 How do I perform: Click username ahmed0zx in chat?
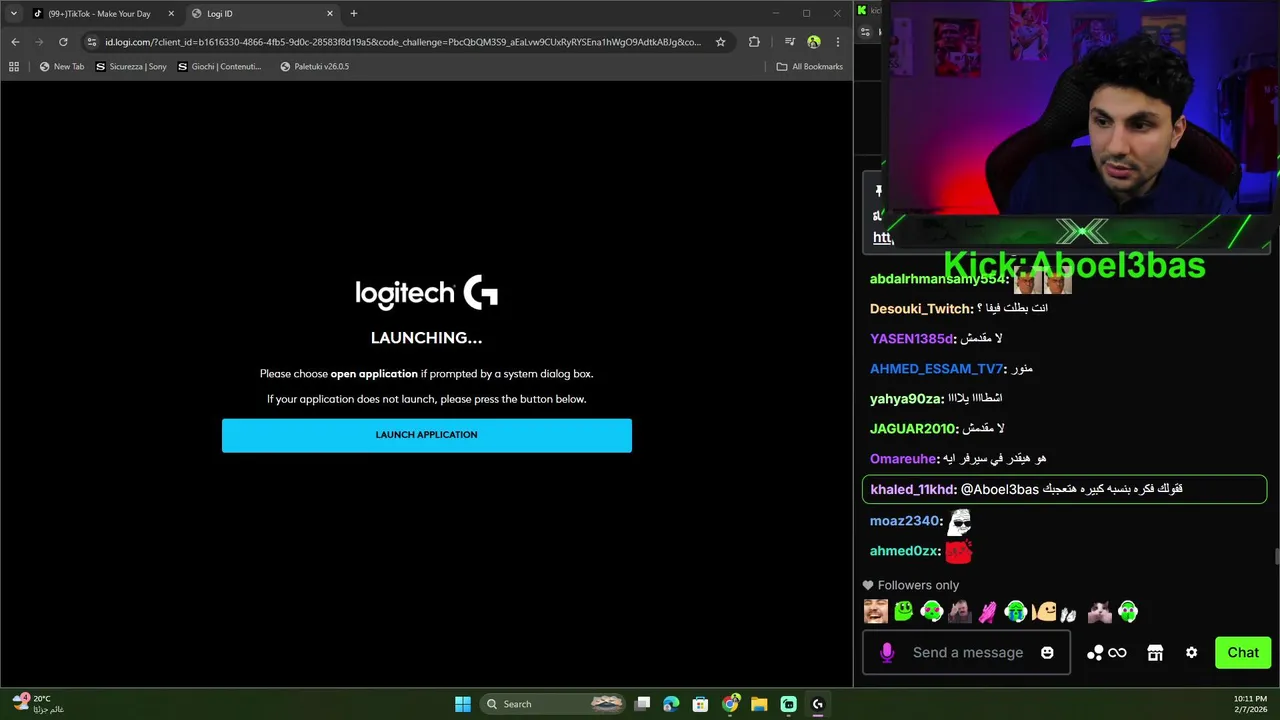click(905, 551)
